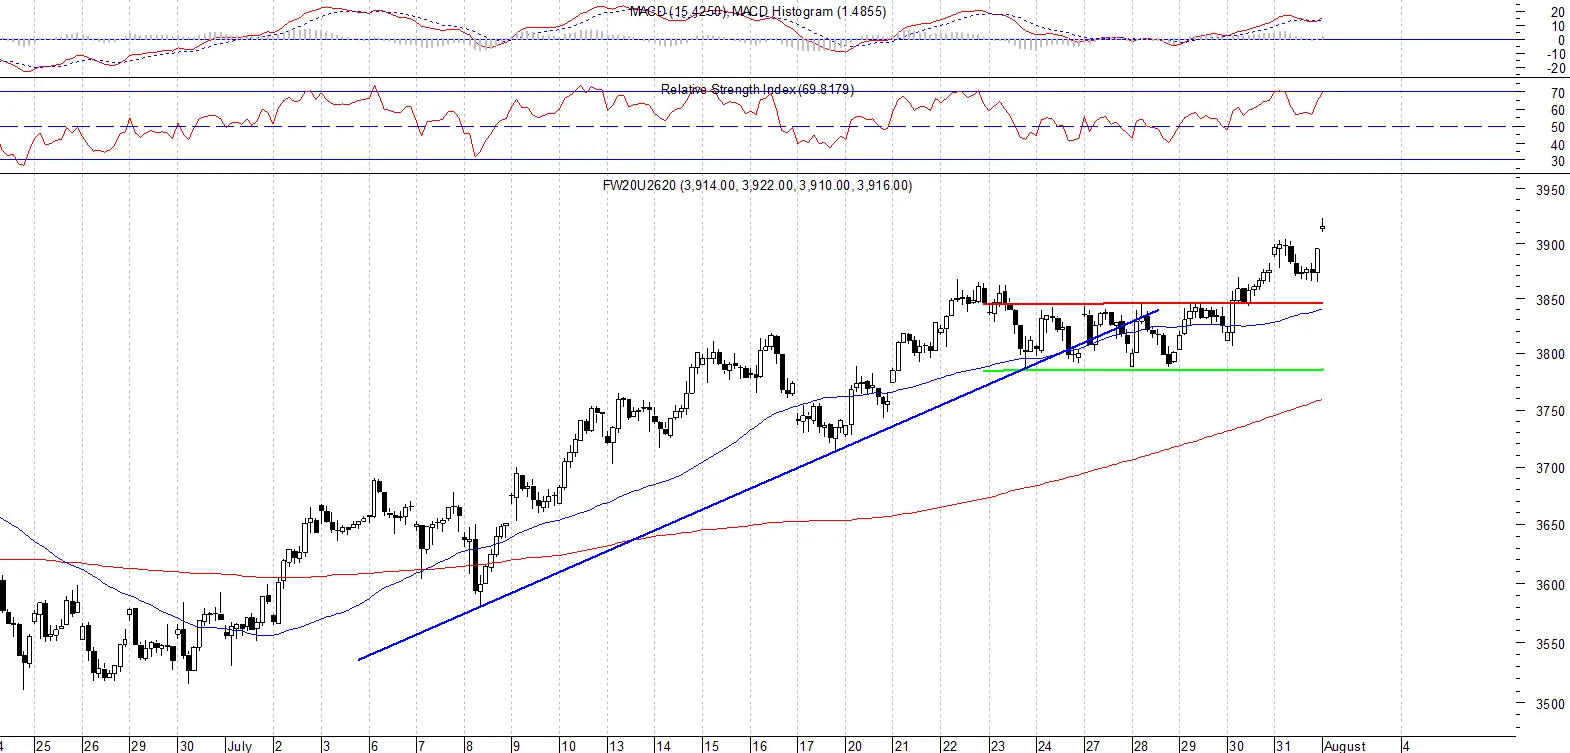
Task: Click the -10 value on MACD axis
Action: pos(1556,55)
